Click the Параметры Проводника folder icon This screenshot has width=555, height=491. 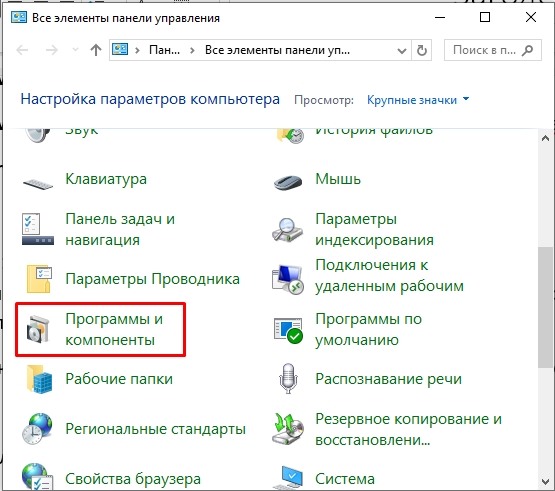click(x=39, y=279)
